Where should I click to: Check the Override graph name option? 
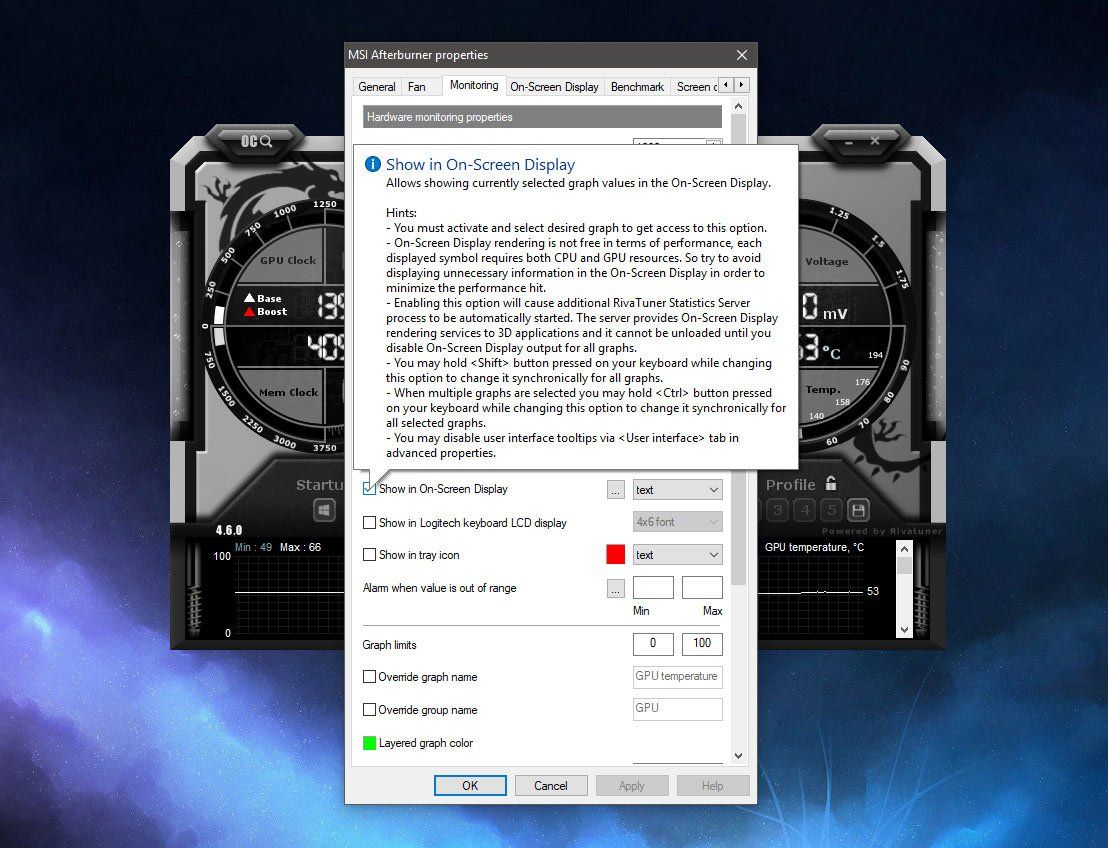369,676
